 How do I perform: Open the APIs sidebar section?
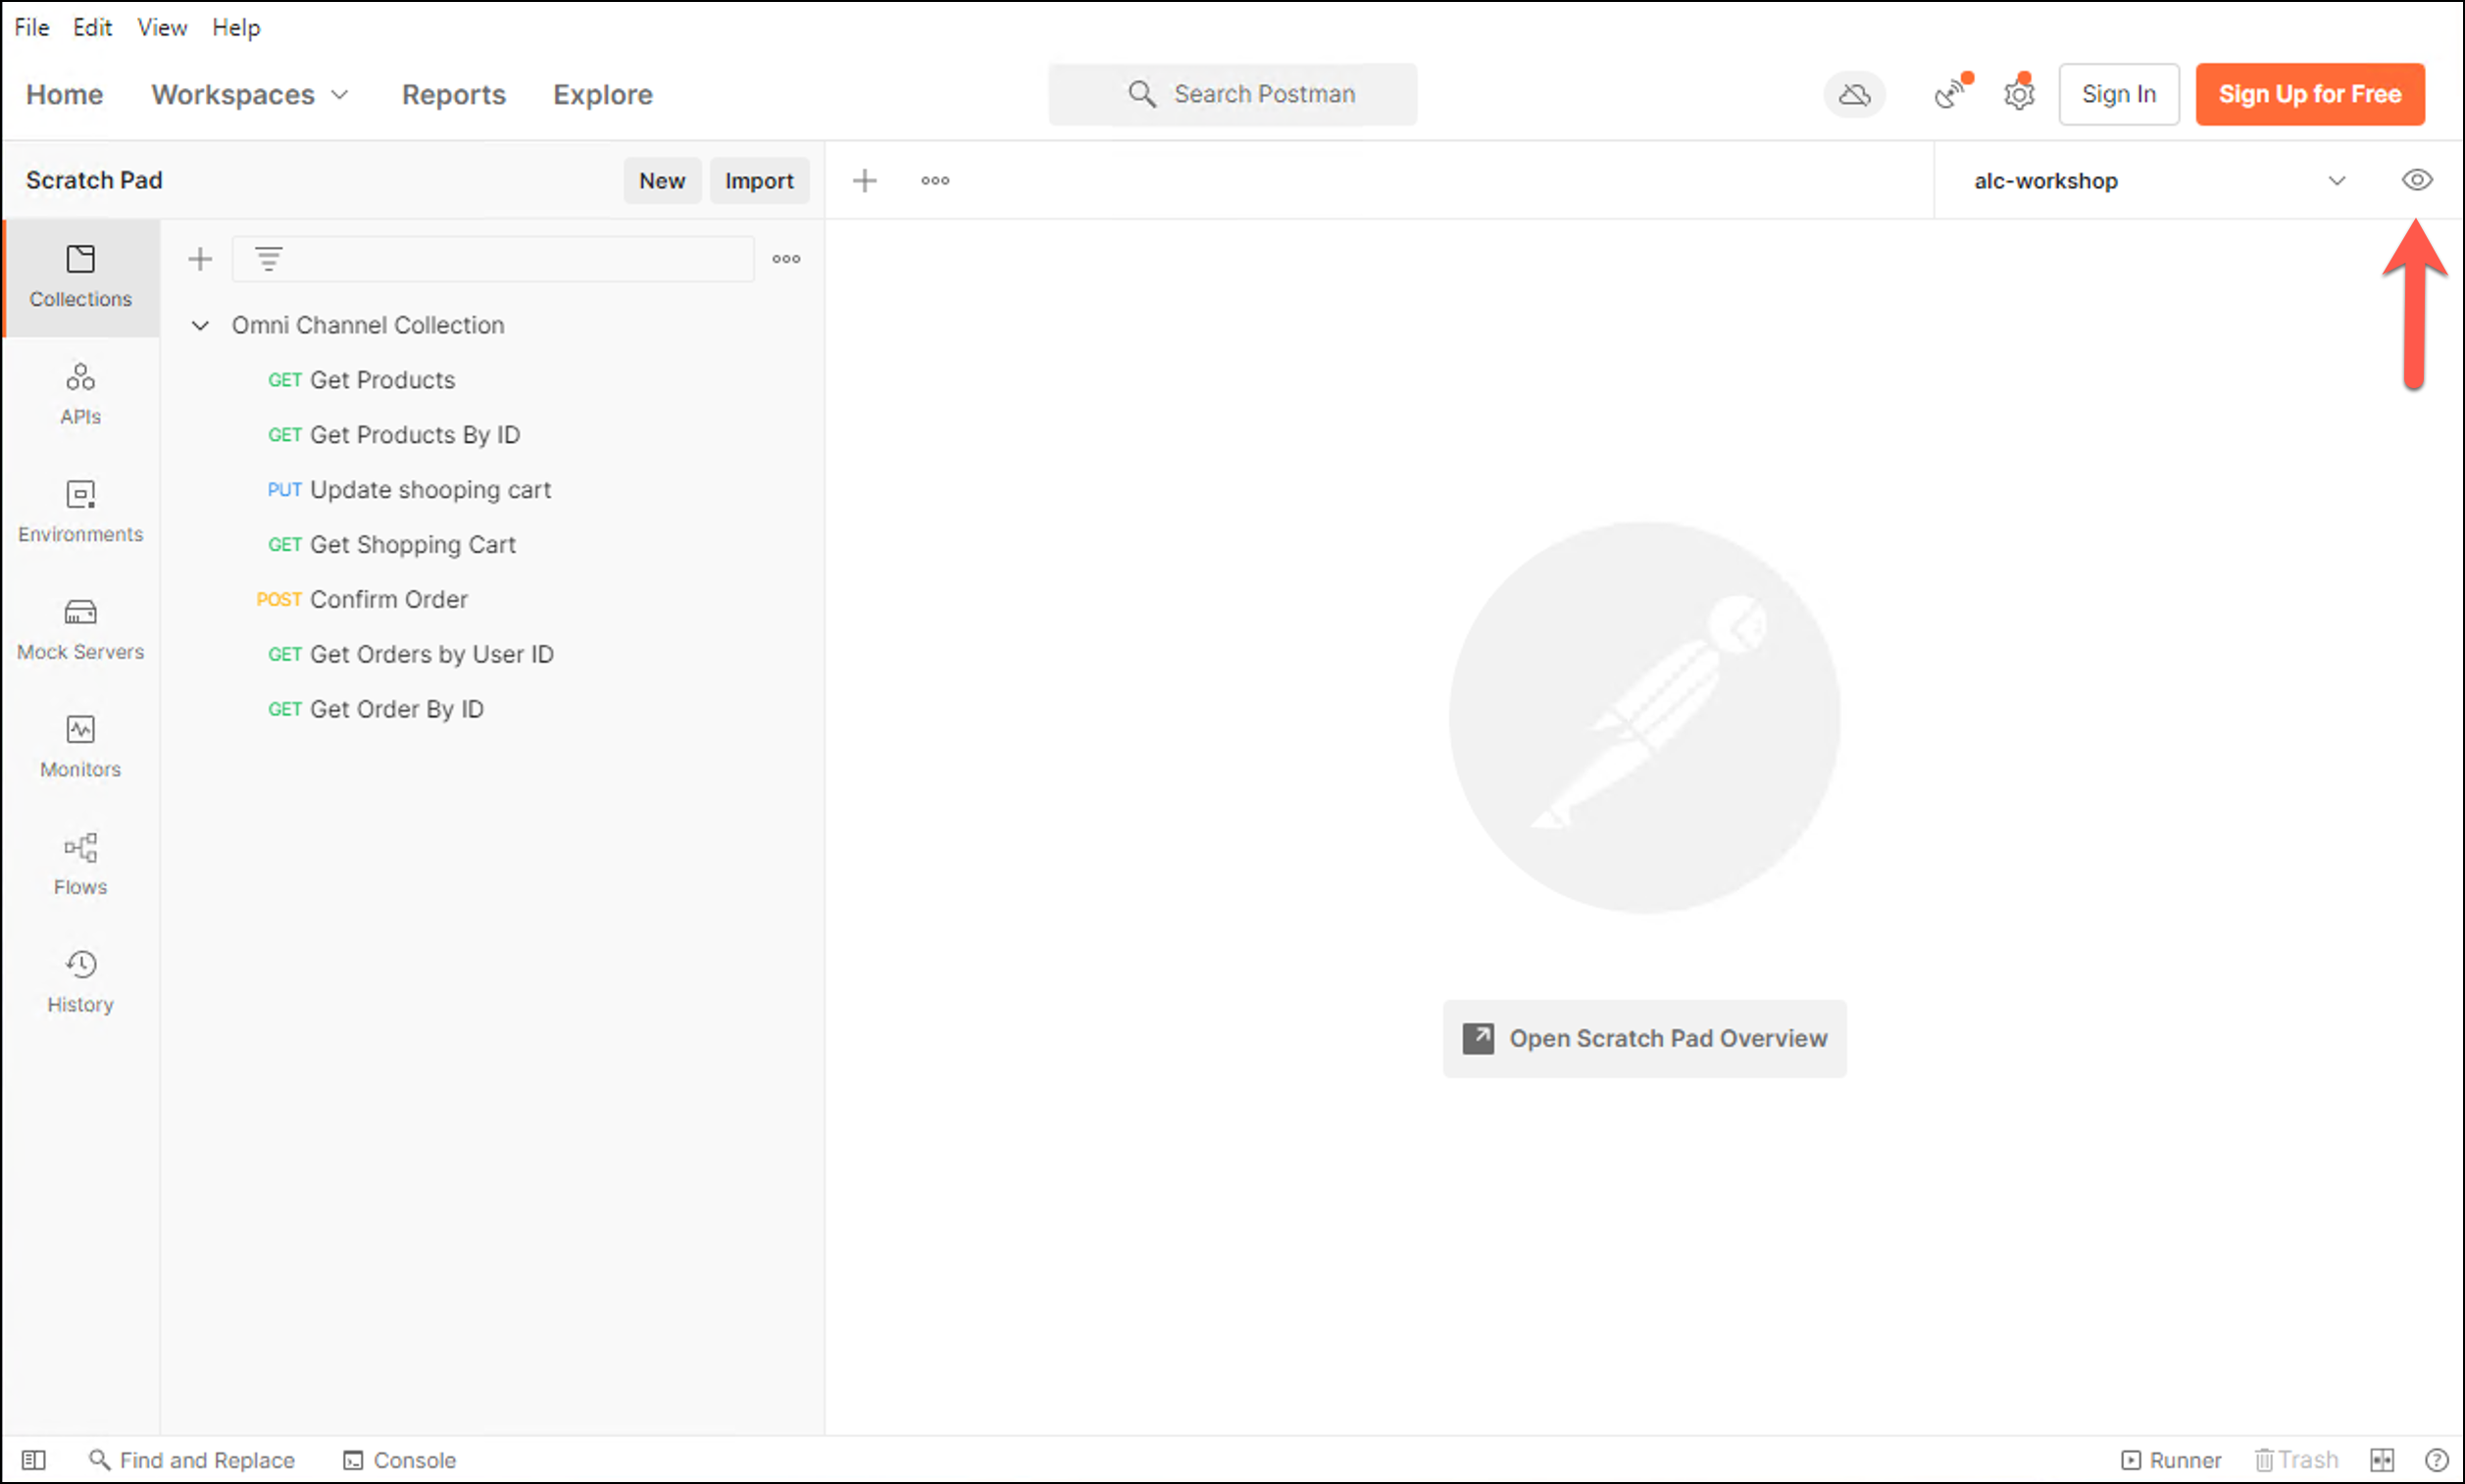point(80,394)
